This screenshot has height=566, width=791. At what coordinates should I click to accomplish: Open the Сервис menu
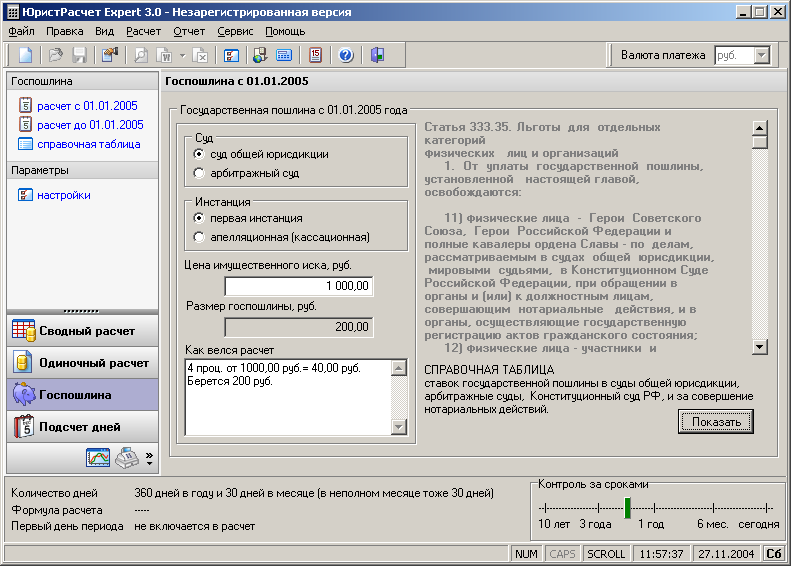pyautogui.click(x=235, y=31)
